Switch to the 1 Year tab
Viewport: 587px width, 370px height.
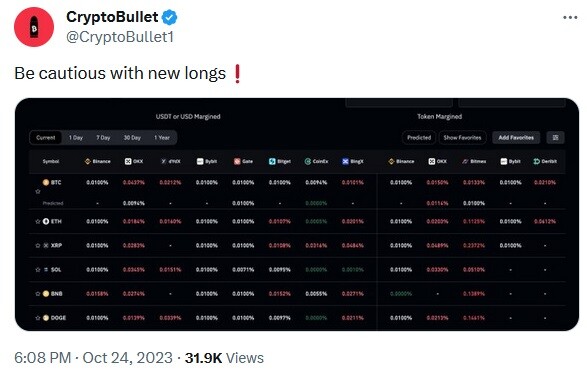[162, 137]
